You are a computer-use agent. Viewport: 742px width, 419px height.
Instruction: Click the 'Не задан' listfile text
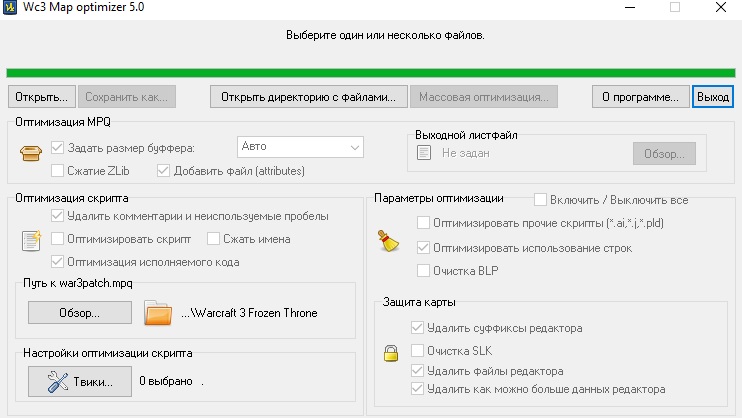pyautogui.click(x=466, y=153)
